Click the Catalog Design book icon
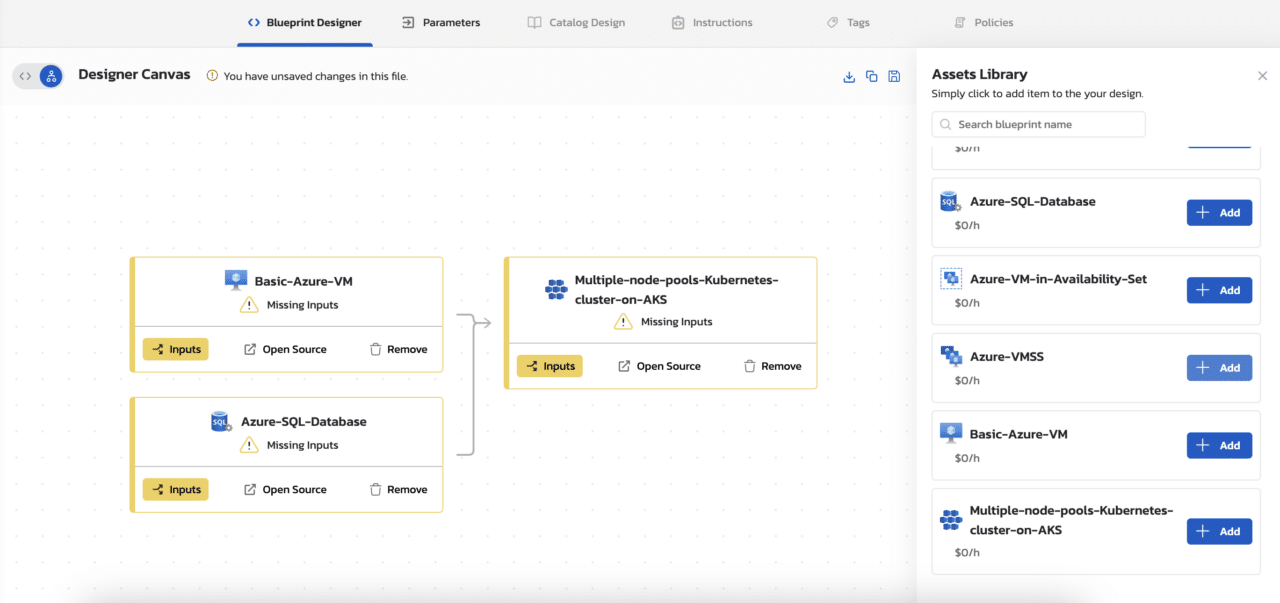The image size is (1280, 603). click(x=535, y=22)
